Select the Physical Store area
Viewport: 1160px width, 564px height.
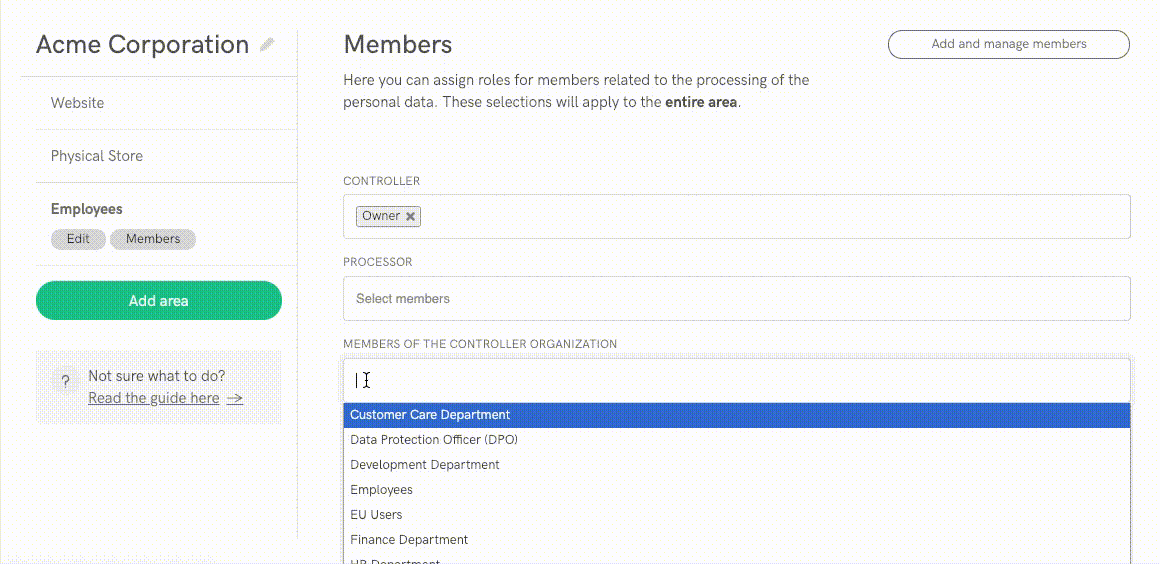(x=97, y=156)
